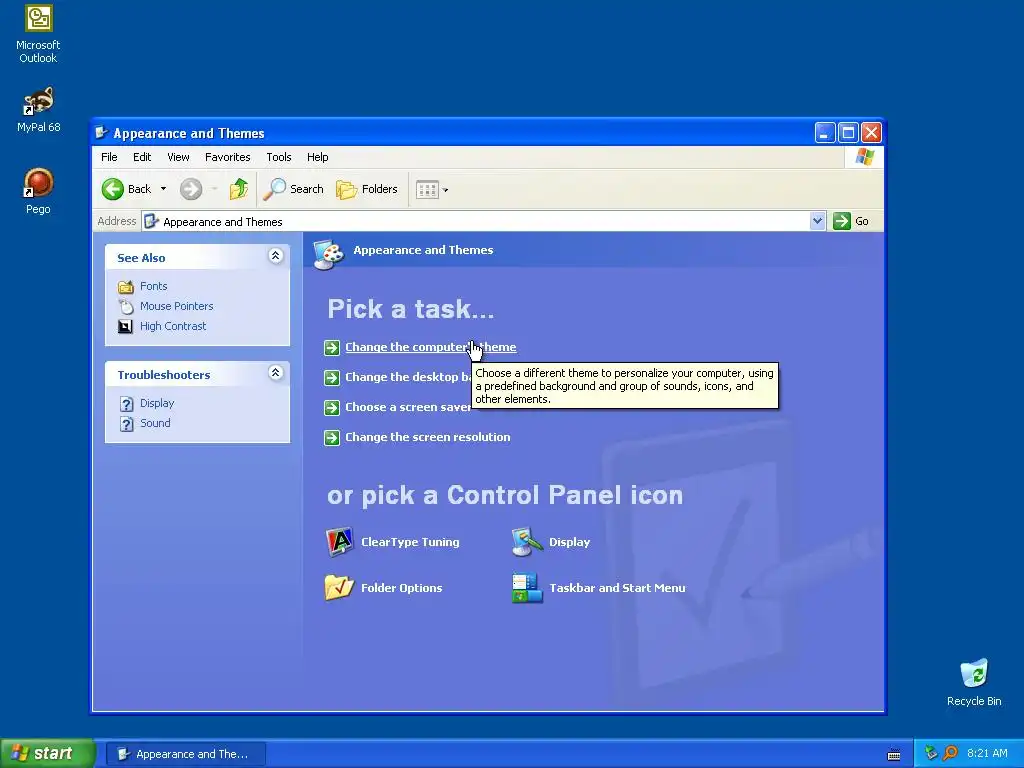The height and width of the screenshot is (768, 1024).
Task: Click arrow icon beside Choose a screen saver
Action: point(332,408)
